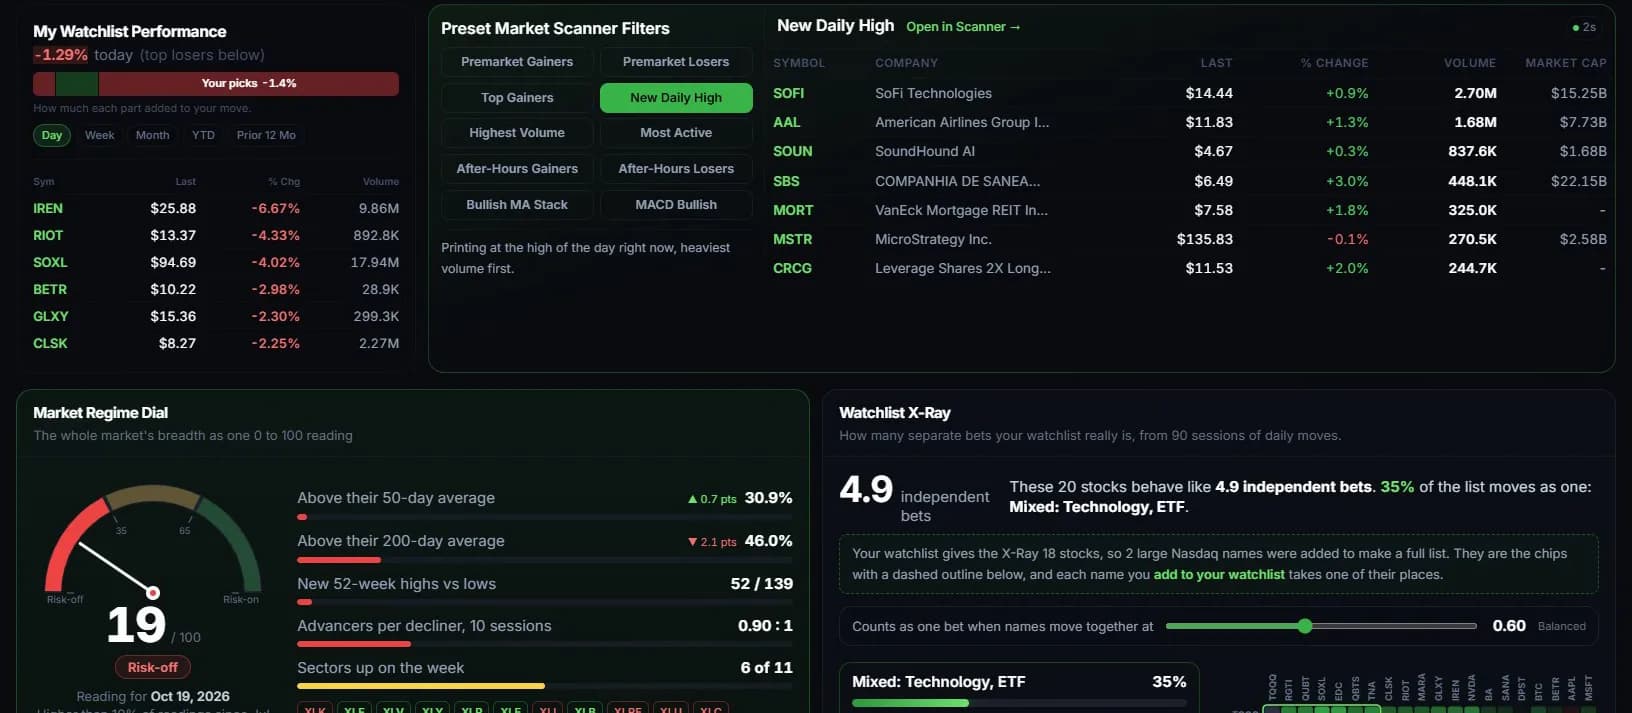The height and width of the screenshot is (713, 1632).
Task: Click the 'Above their 200-day average' row
Action: point(545,546)
